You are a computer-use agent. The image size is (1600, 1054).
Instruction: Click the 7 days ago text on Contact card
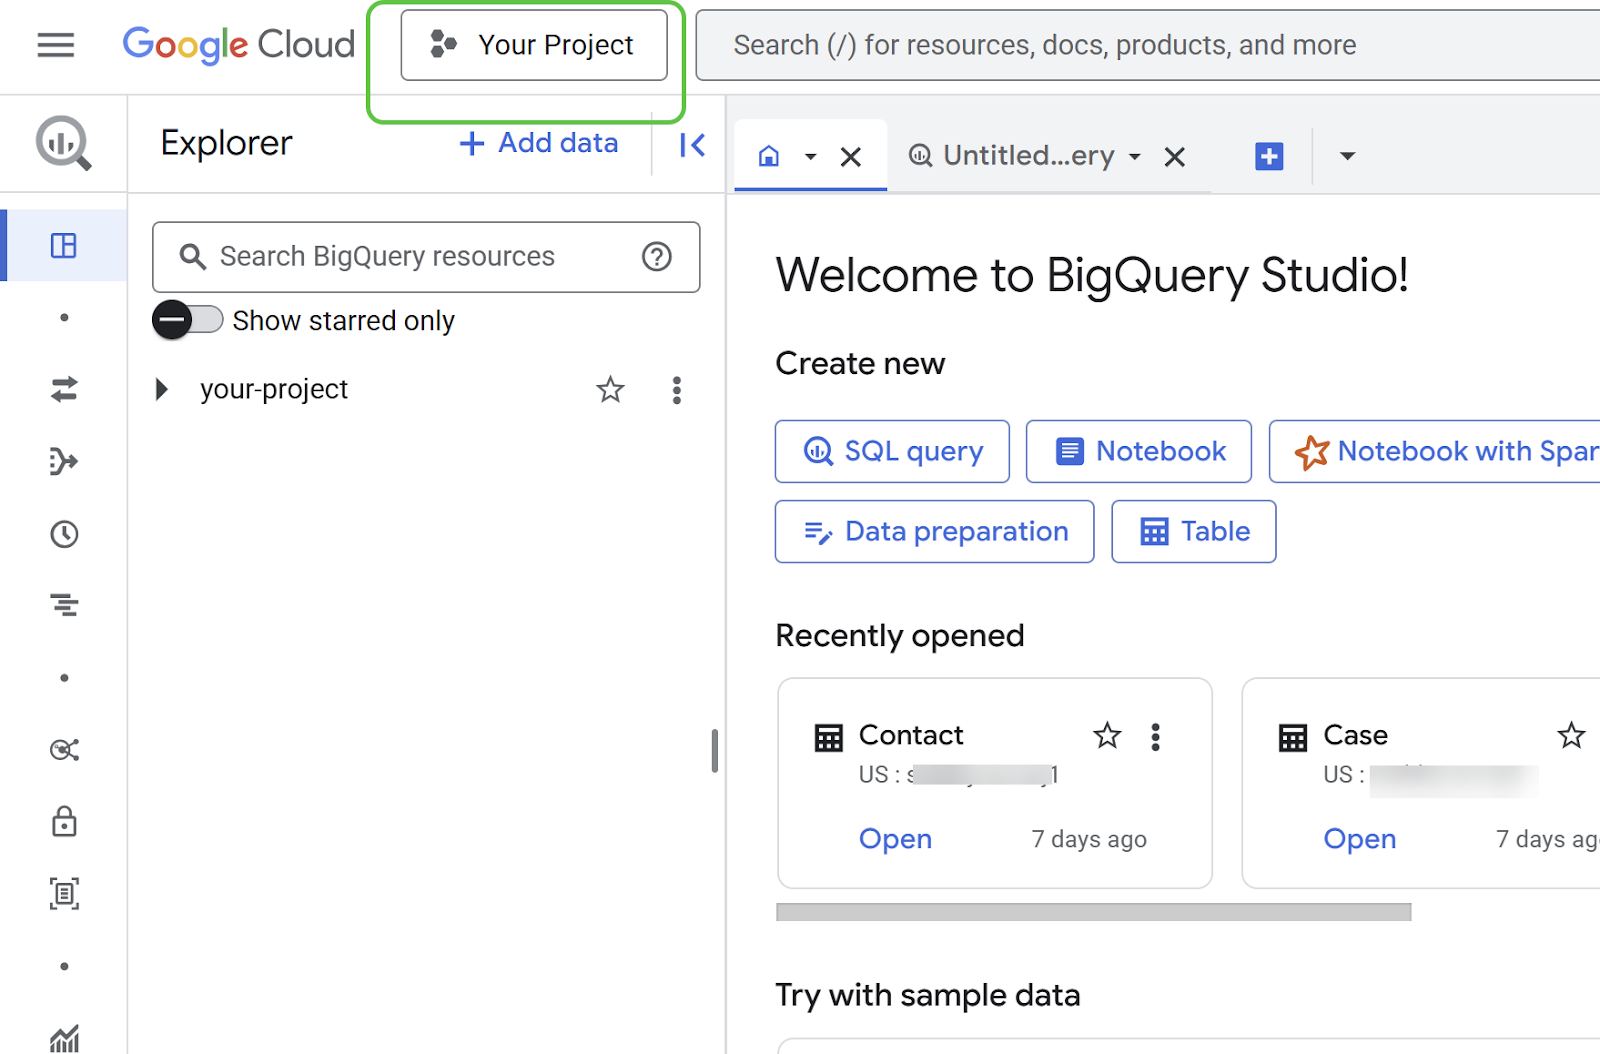pyautogui.click(x=1089, y=840)
